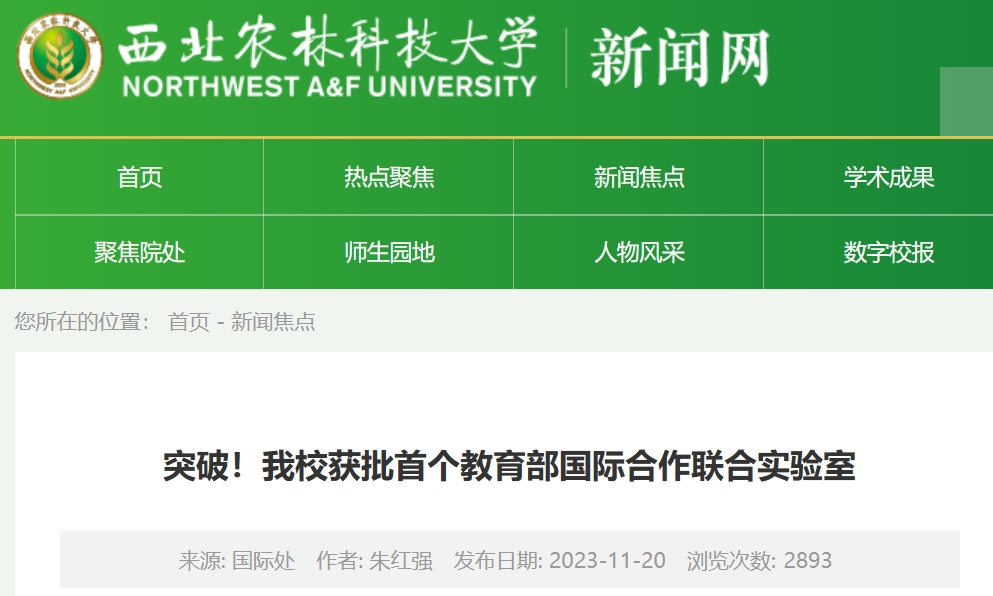
Task: Click the light green square at top right
Action: pyautogui.click(x=966, y=101)
